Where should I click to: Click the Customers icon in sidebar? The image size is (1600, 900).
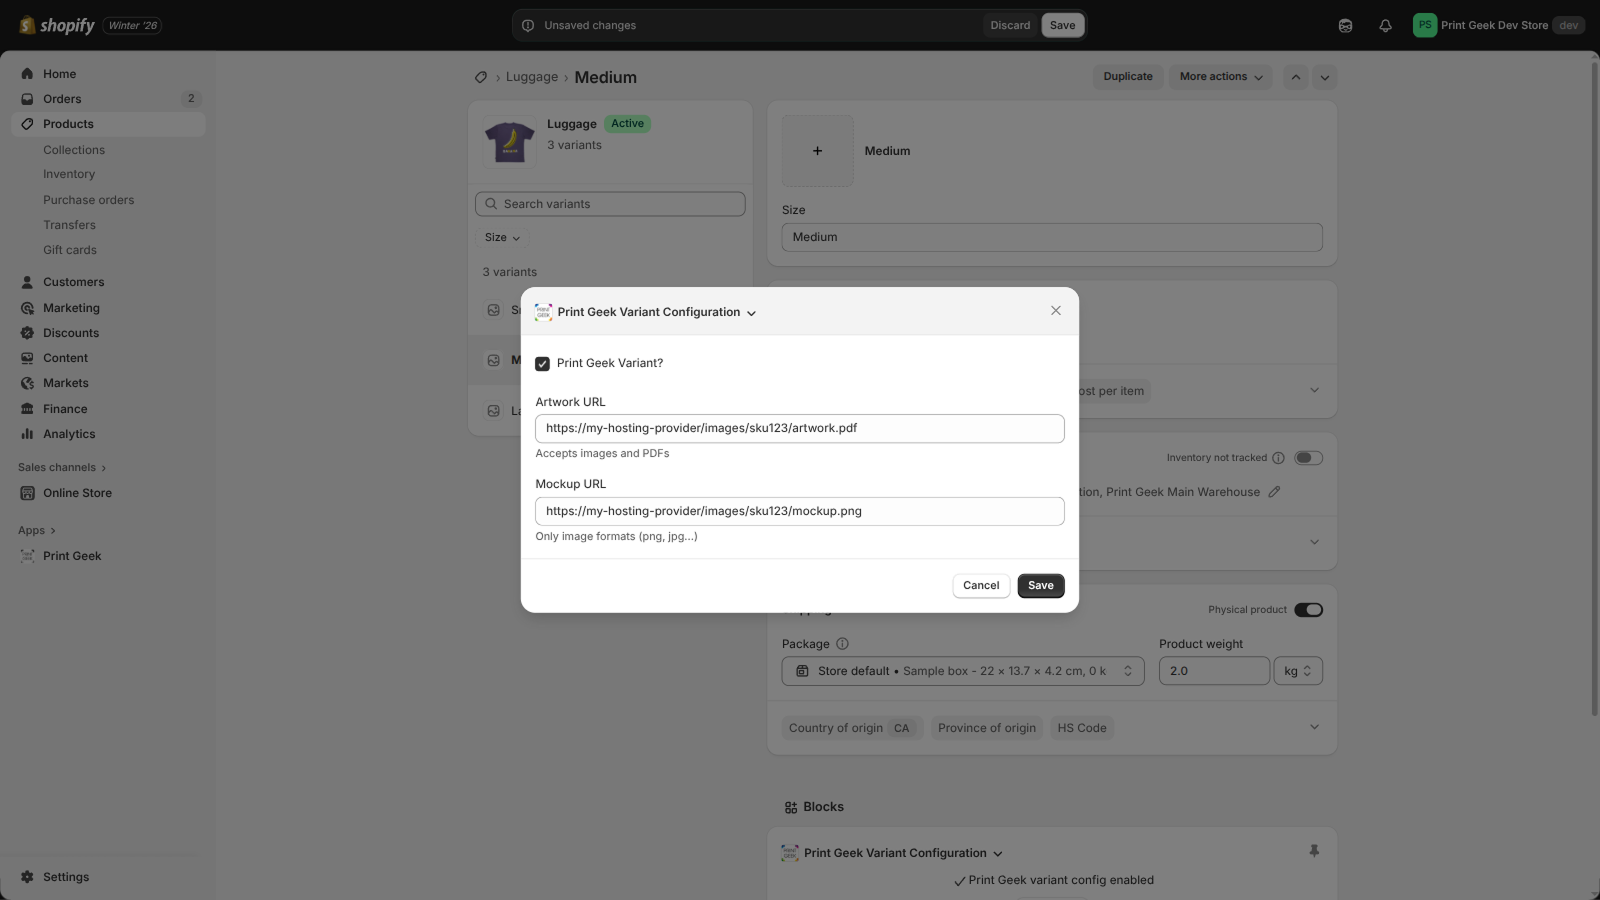point(27,282)
